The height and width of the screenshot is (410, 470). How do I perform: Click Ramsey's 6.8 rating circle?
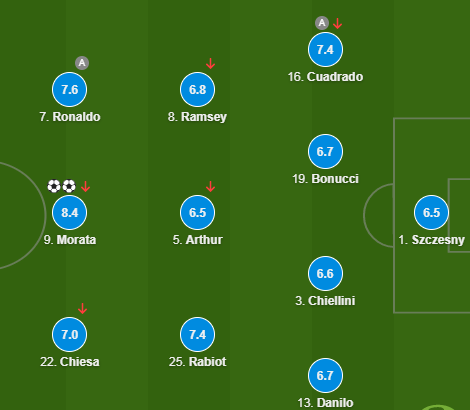point(197,89)
